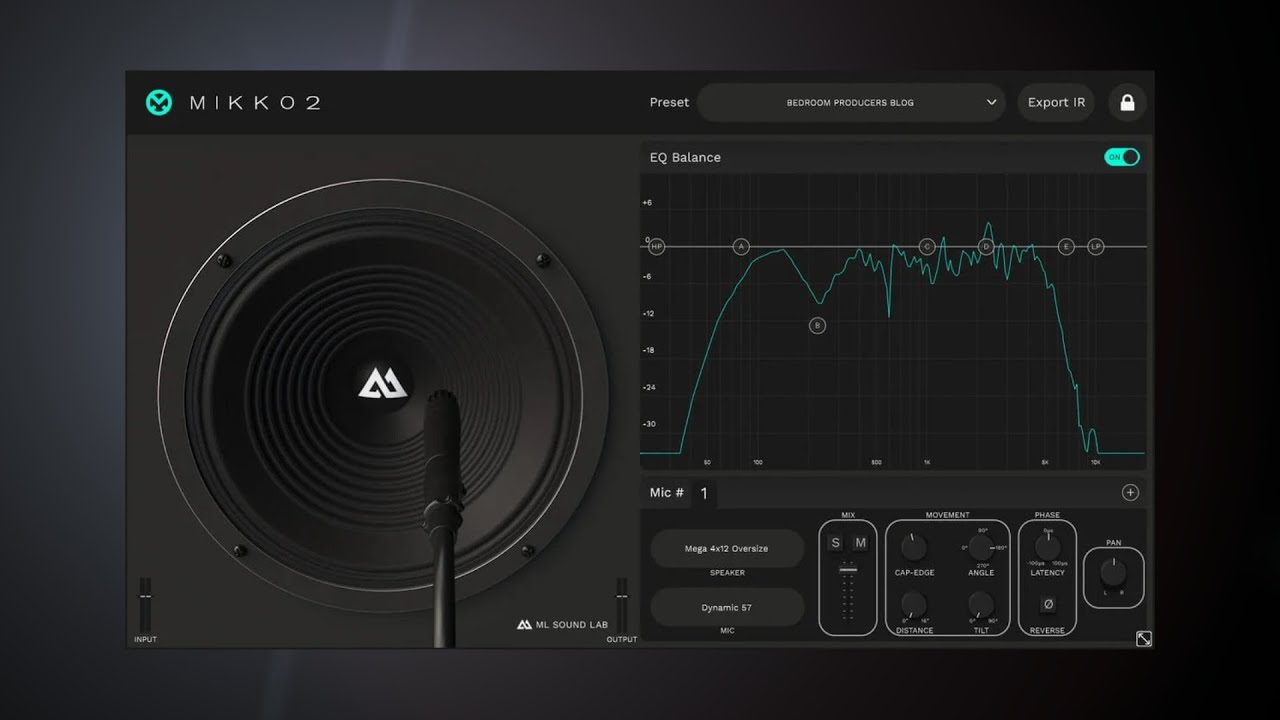The image size is (1280, 720).
Task: Select EQ band node B
Action: click(x=817, y=325)
